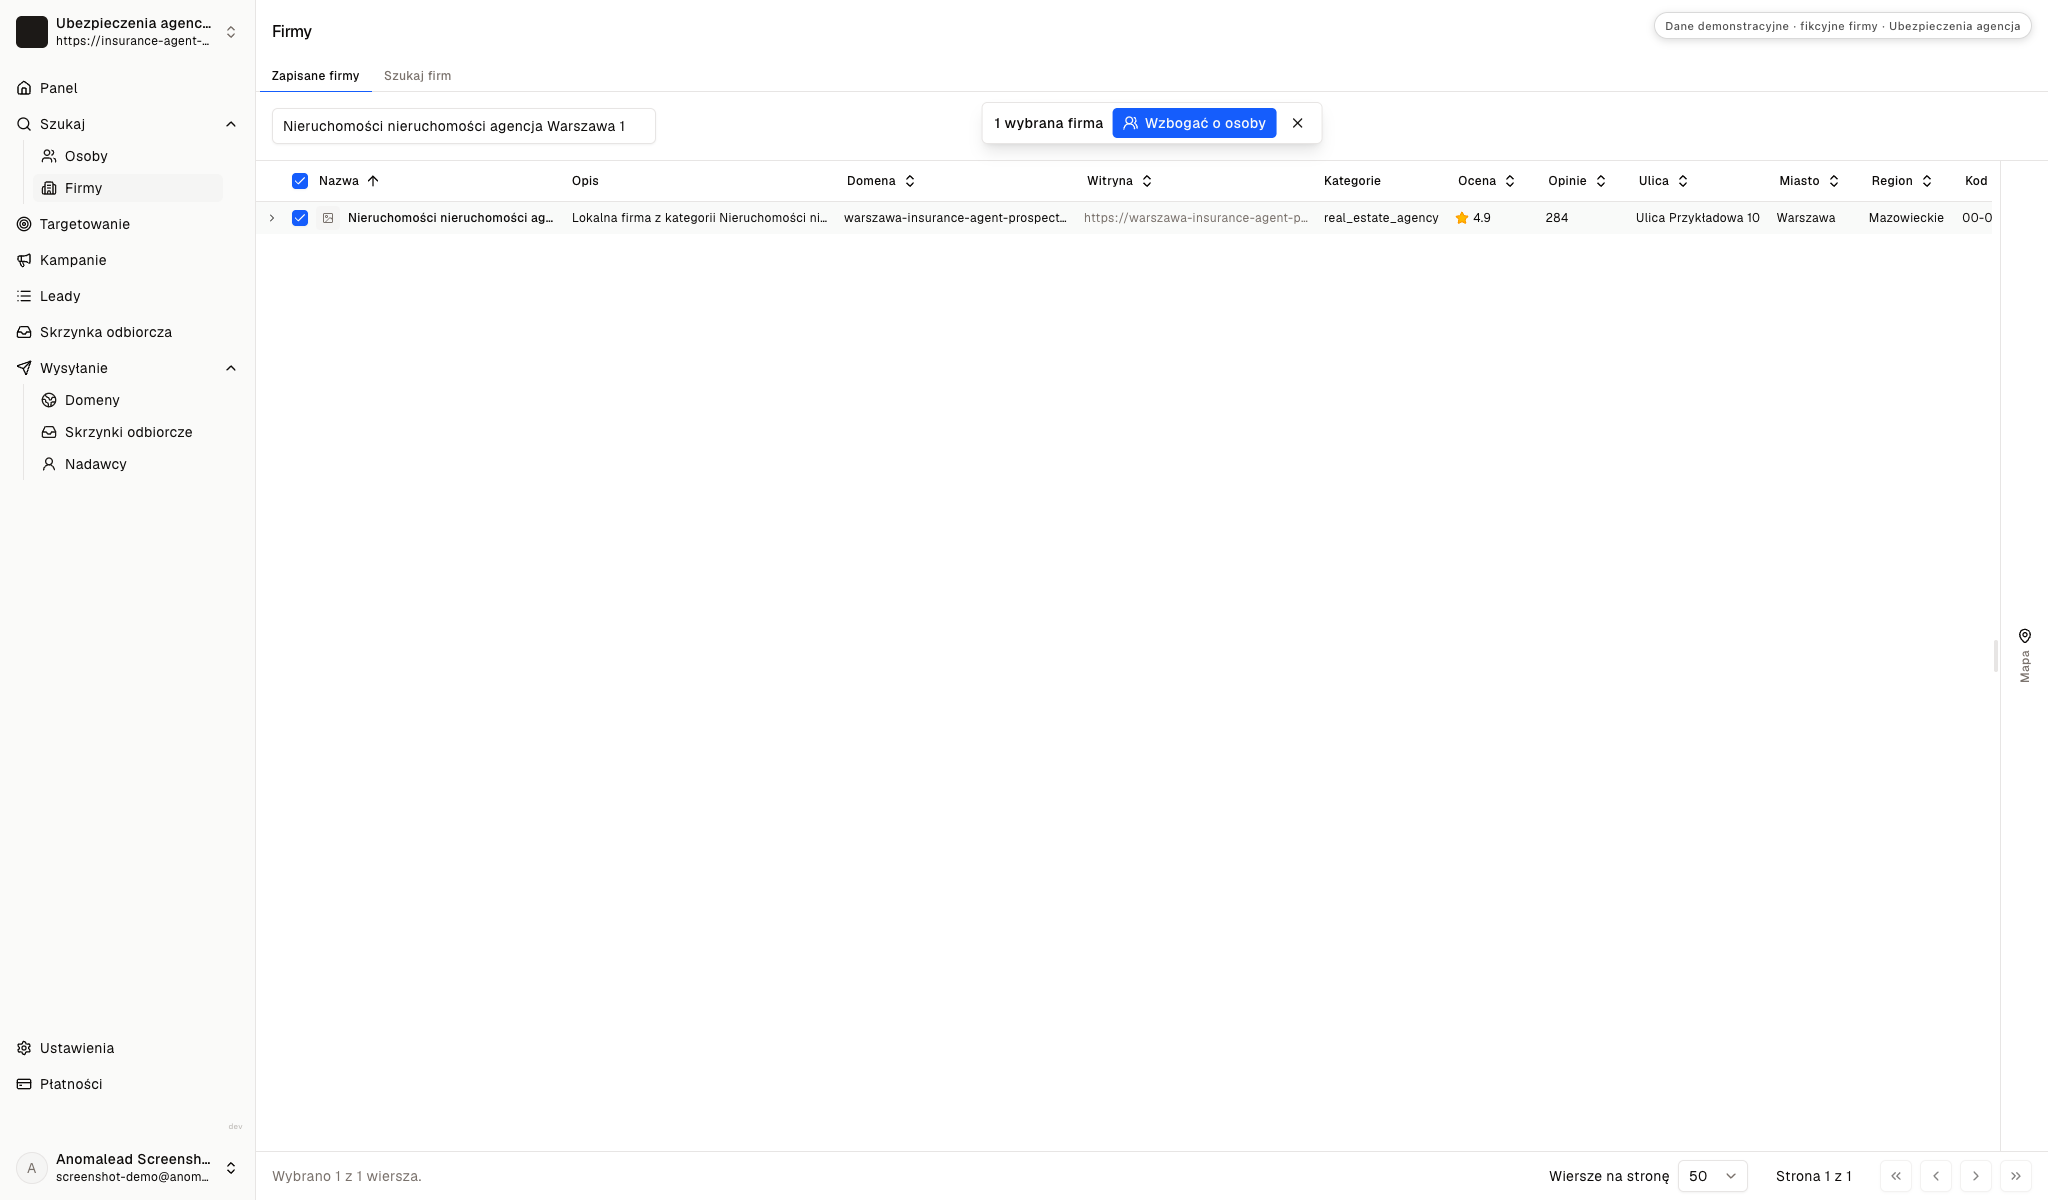Close the selected company banner
Image resolution: width=2048 pixels, height=1200 pixels.
tap(1298, 123)
